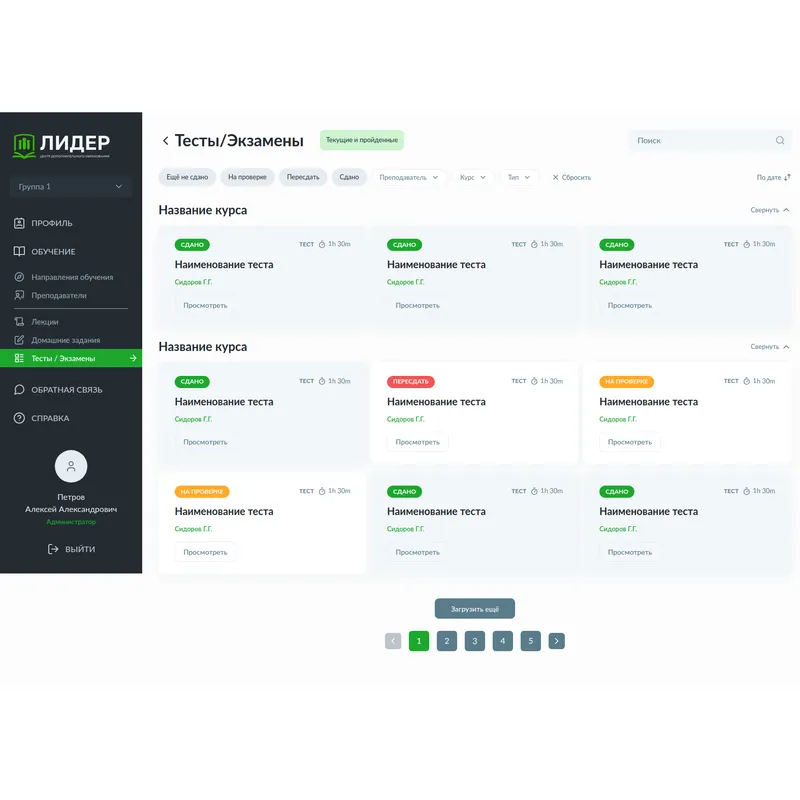
Task: Click Сбросить to reset filters
Action: coord(571,177)
